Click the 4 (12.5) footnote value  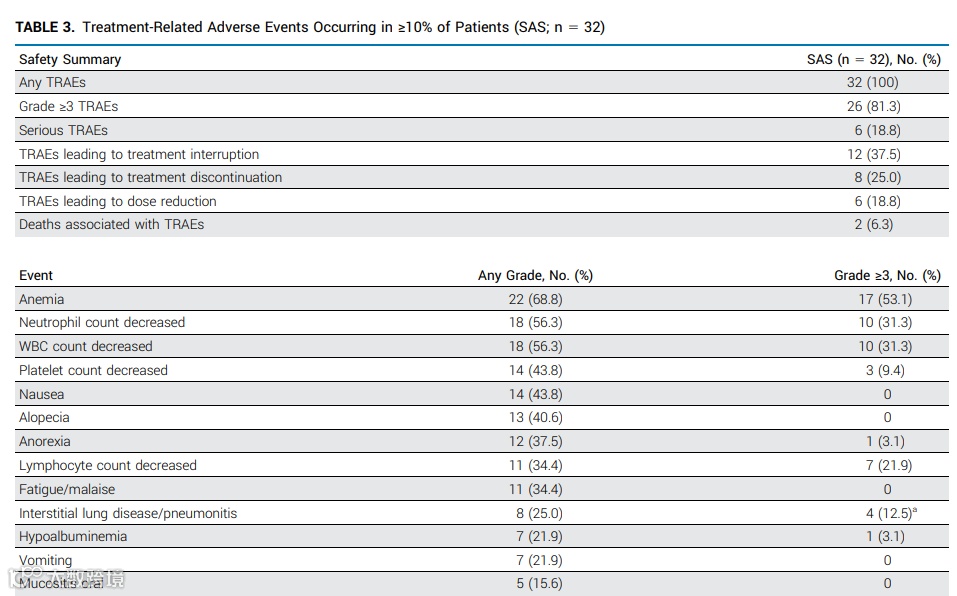click(891, 513)
